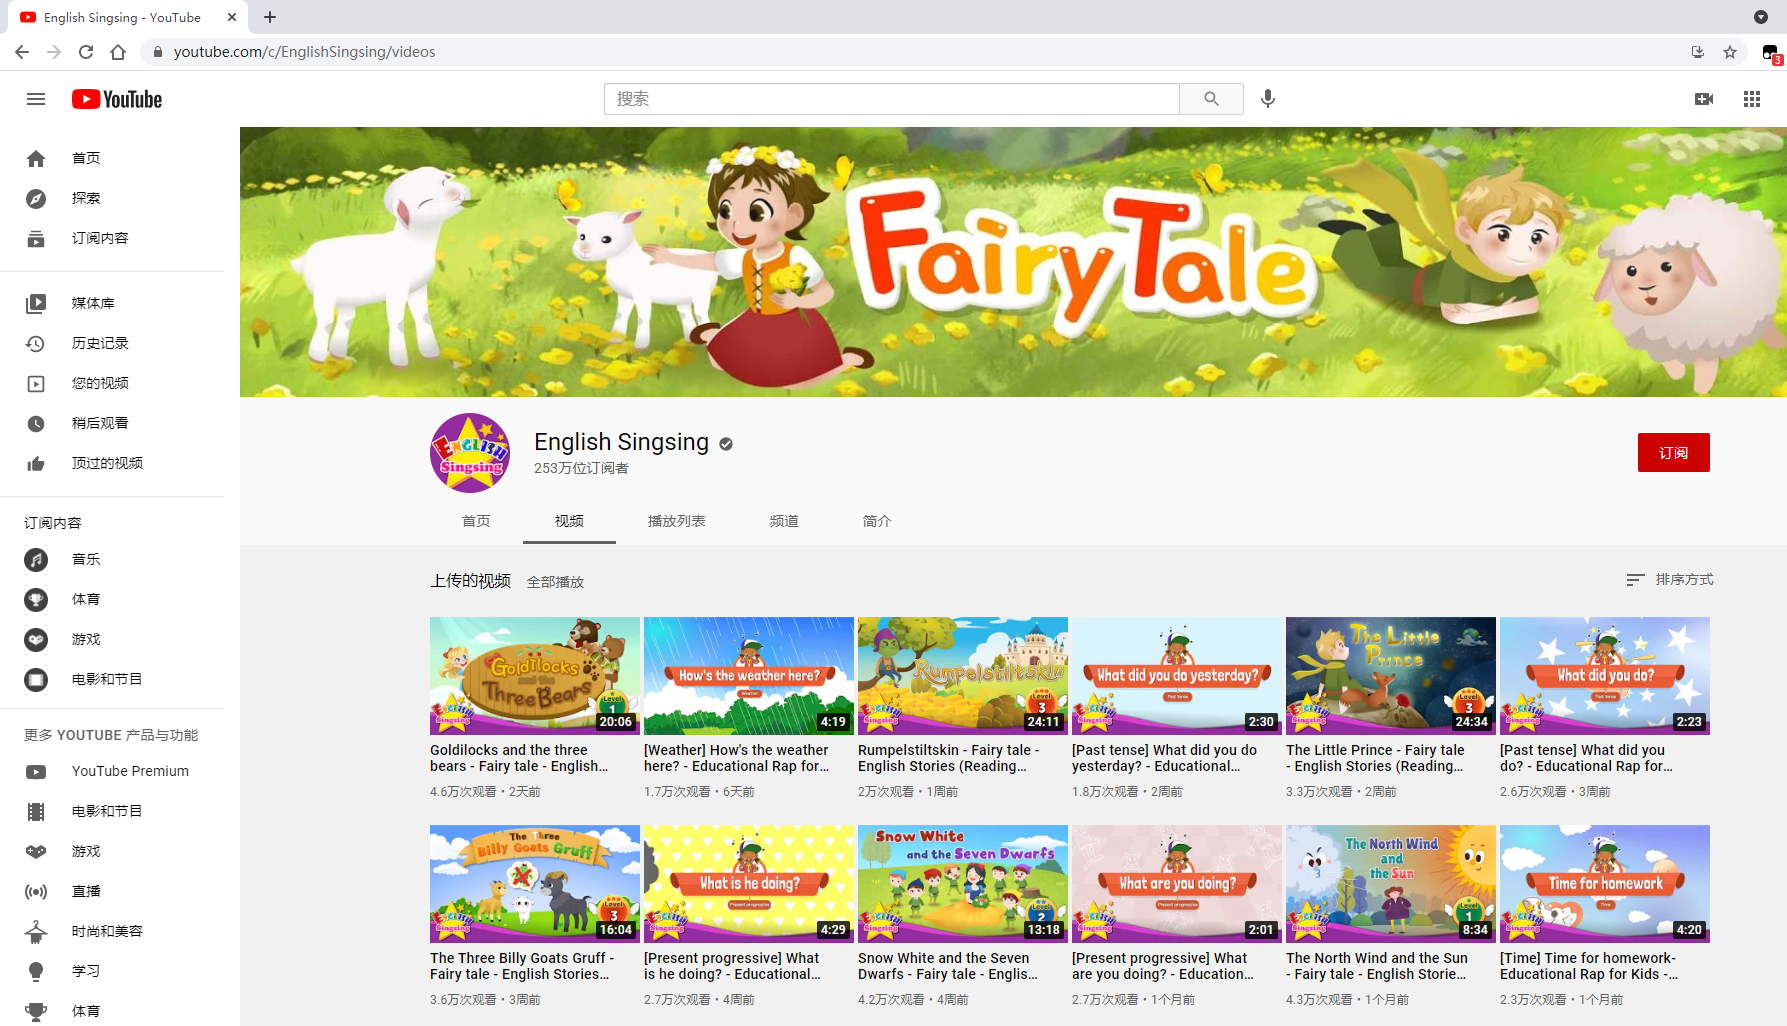Screen dimensions: 1787x1026
Task: Open Snow White and the Seven Dwarfs title
Action: pyautogui.click(x=948, y=966)
